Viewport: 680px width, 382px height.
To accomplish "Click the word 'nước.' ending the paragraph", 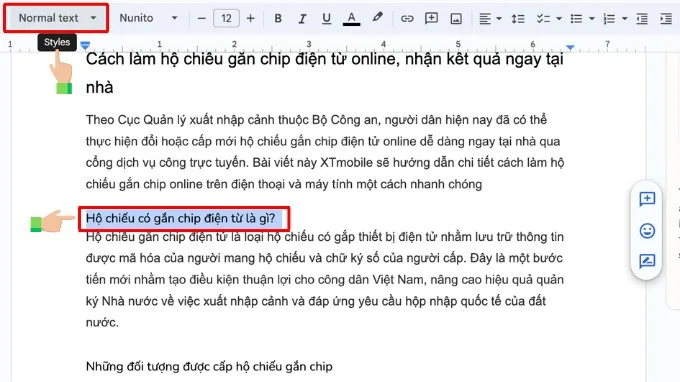I will (x=102, y=322).
